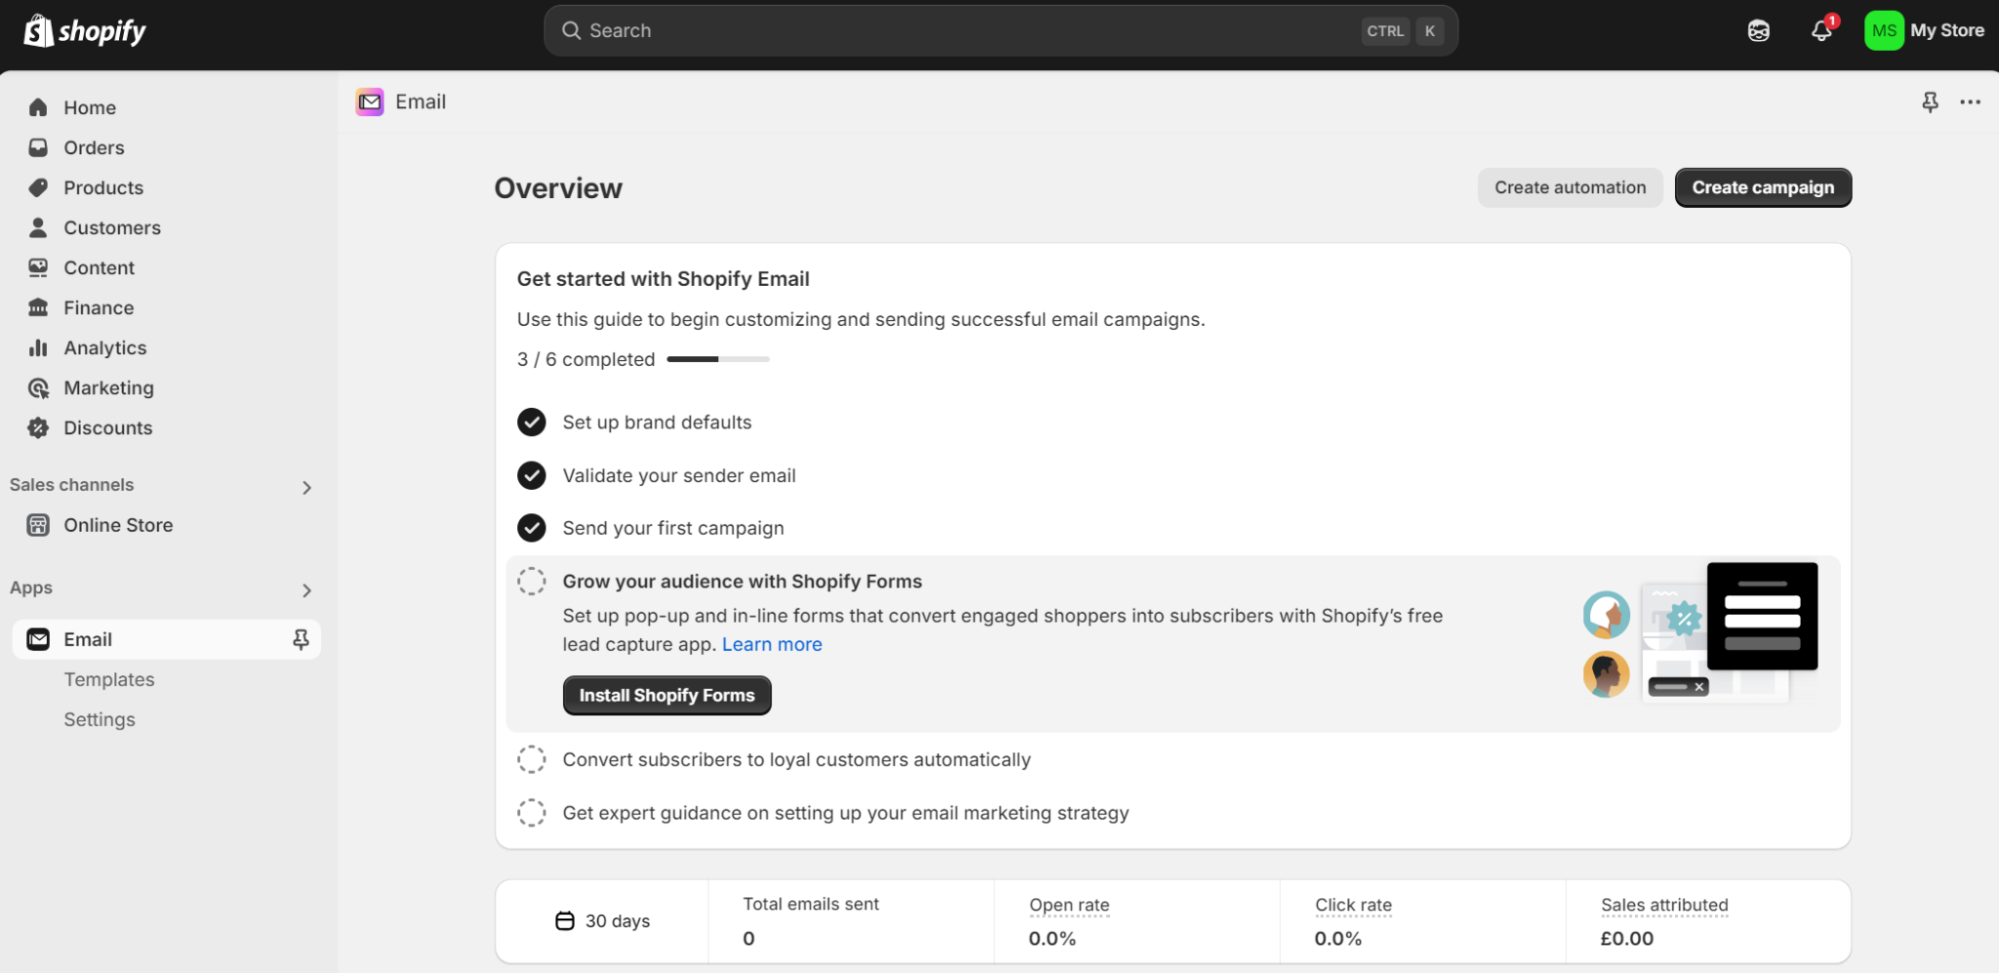Expand 'Convert subscribers to loyal customers automatically' step
This screenshot has width=1999, height=974.
tap(796, 759)
